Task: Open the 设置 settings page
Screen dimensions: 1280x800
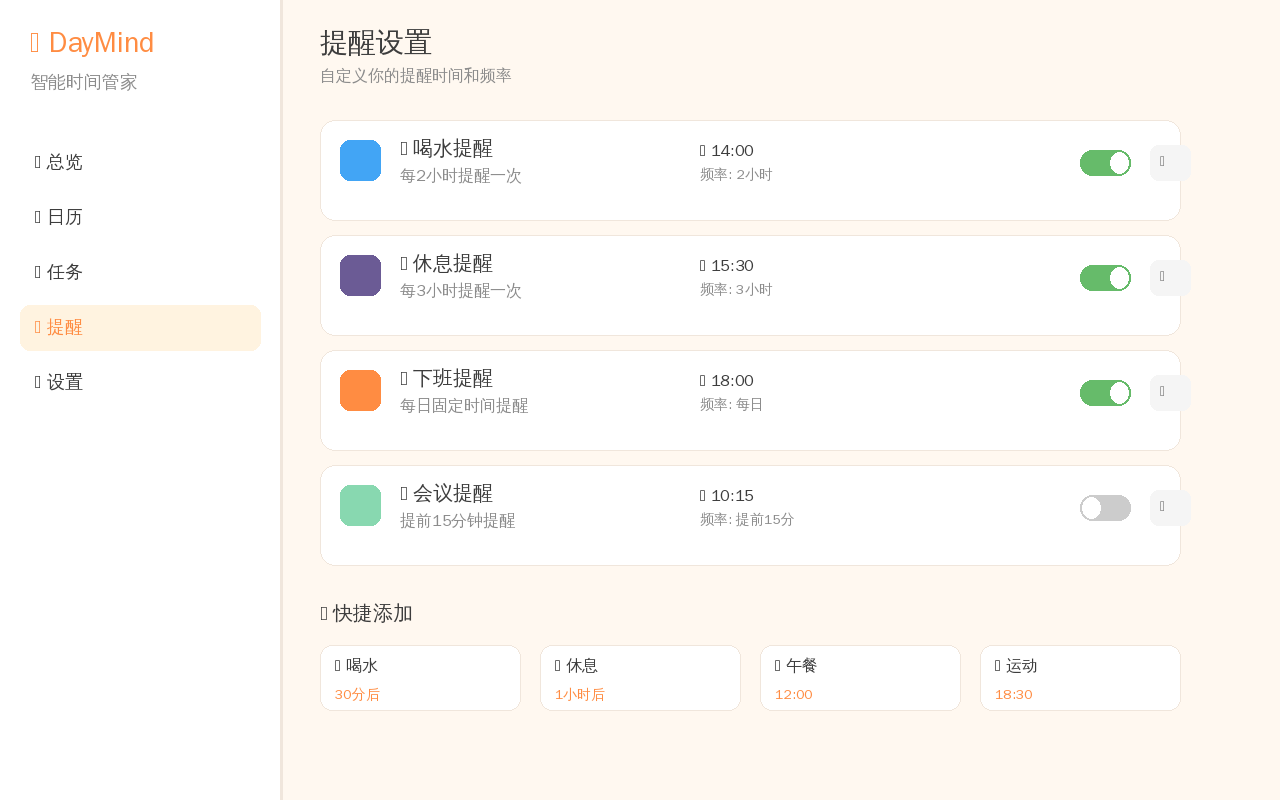Action: (140, 382)
